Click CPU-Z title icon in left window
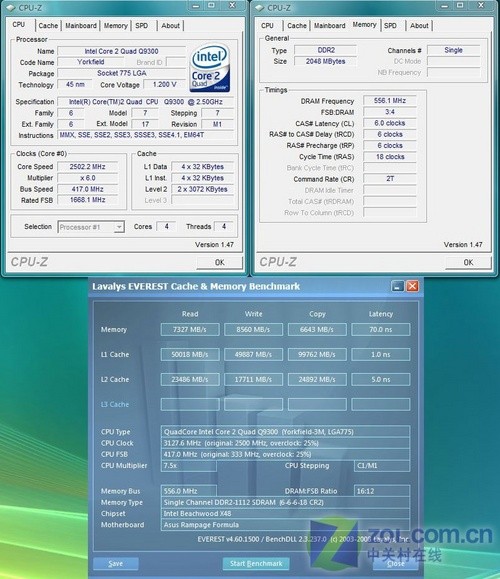 10,8
